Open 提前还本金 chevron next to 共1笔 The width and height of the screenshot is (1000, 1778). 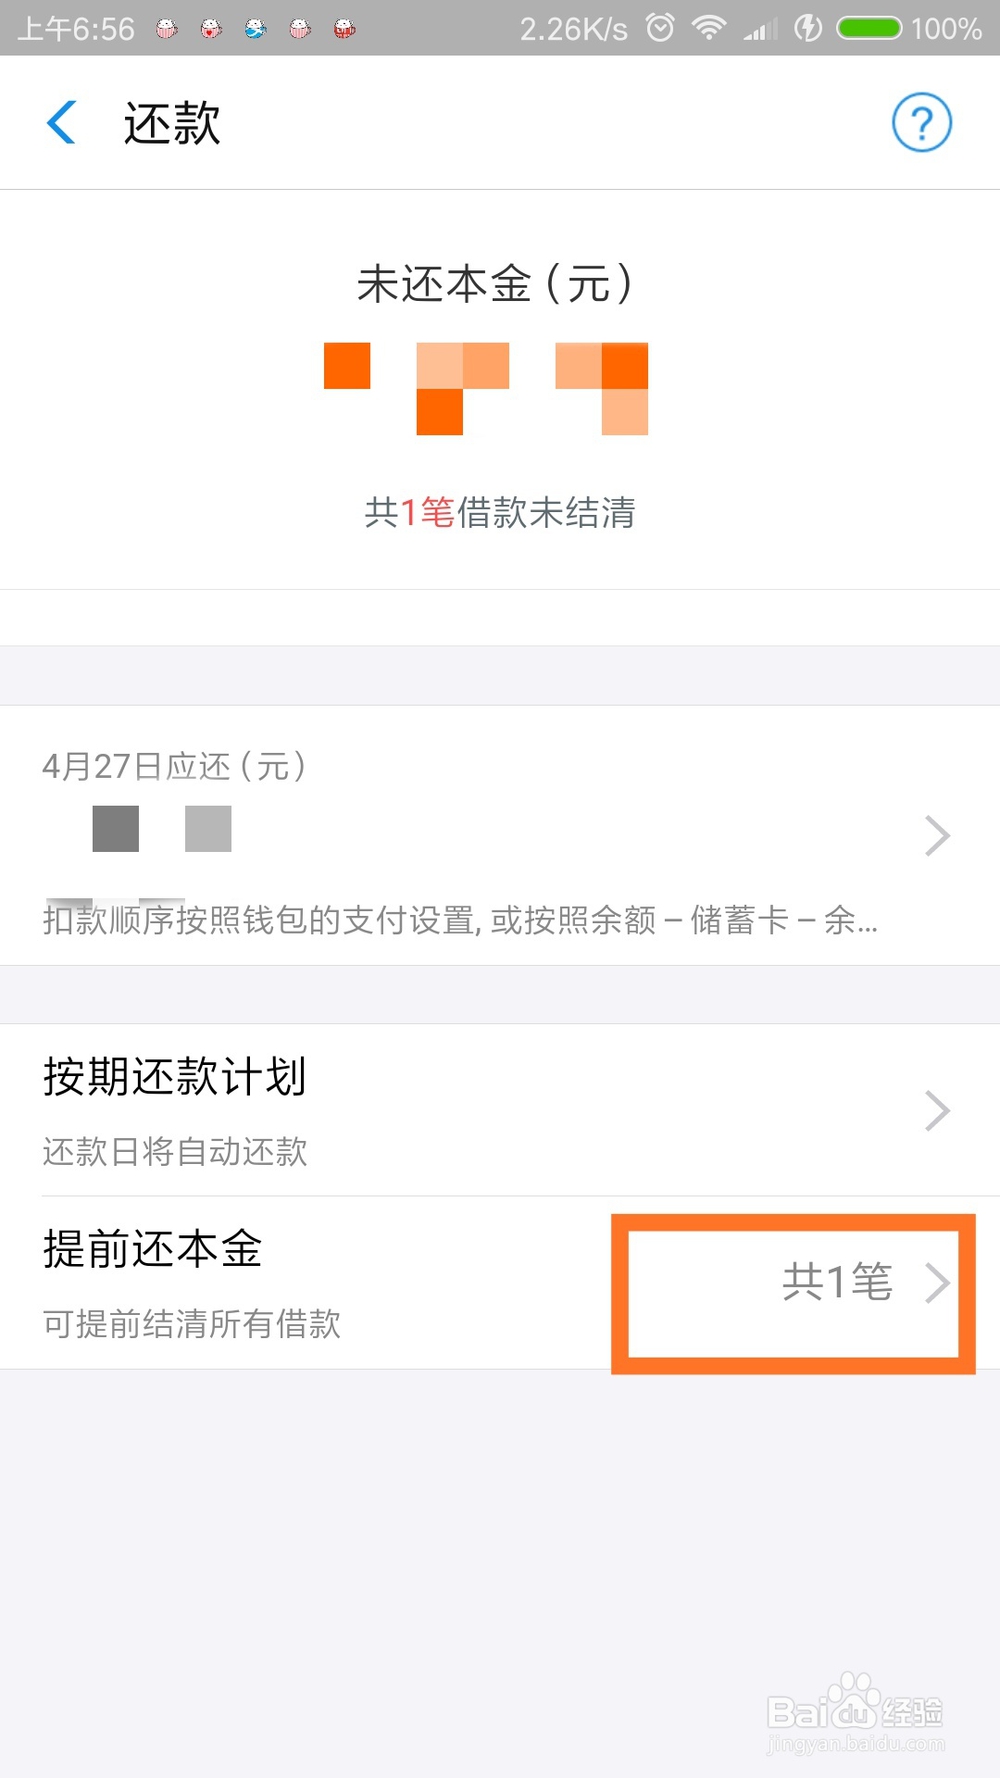pyautogui.click(x=937, y=1282)
